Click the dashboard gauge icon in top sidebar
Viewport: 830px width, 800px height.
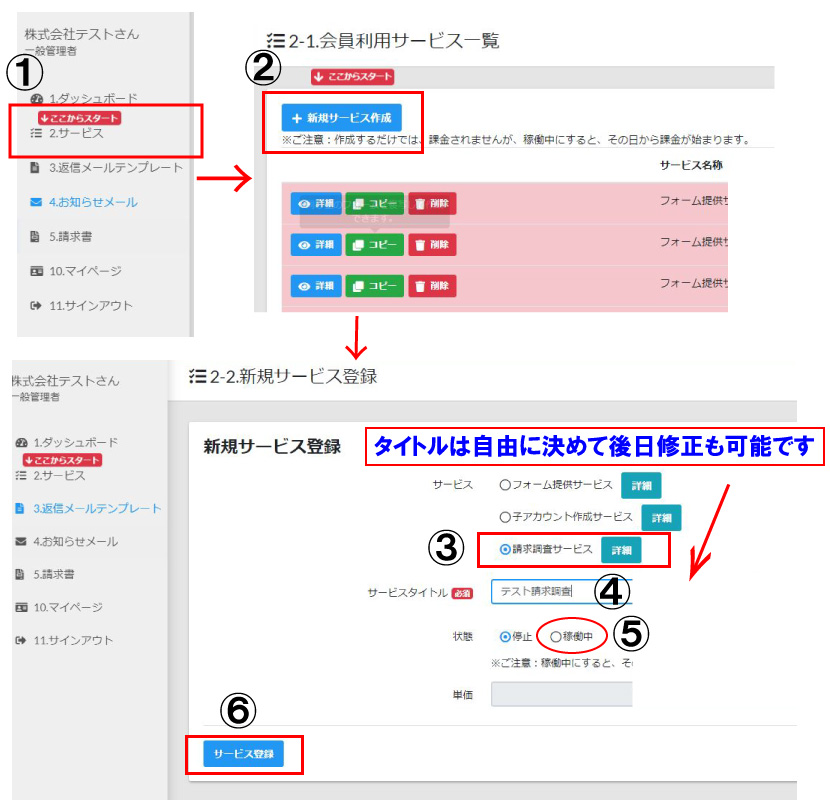(36, 99)
